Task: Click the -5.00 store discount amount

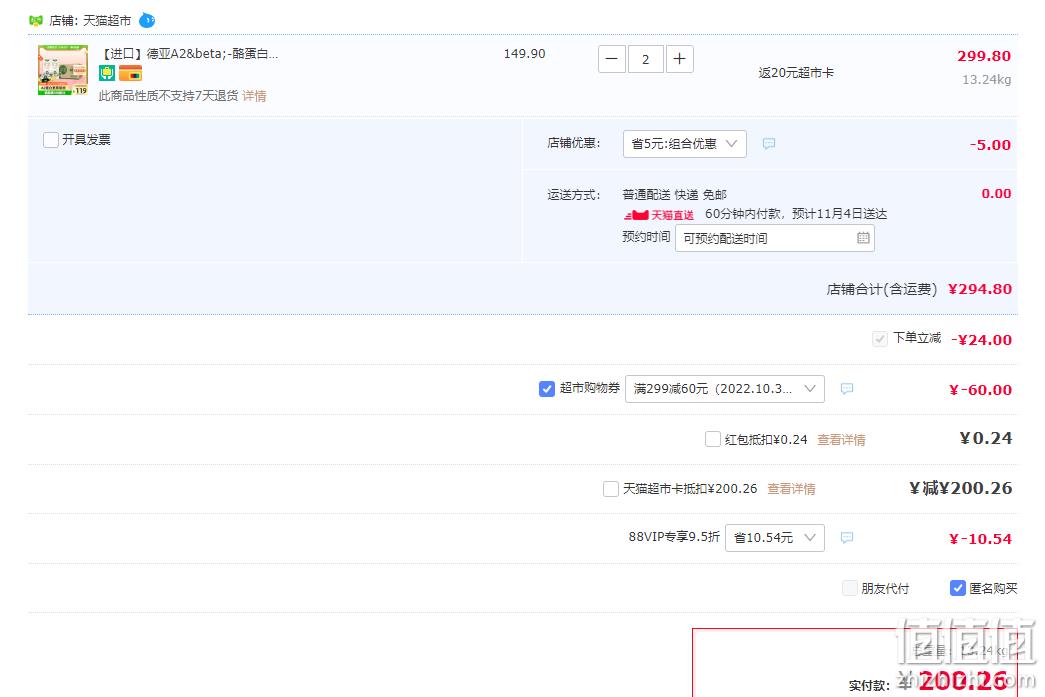Action: (x=990, y=145)
